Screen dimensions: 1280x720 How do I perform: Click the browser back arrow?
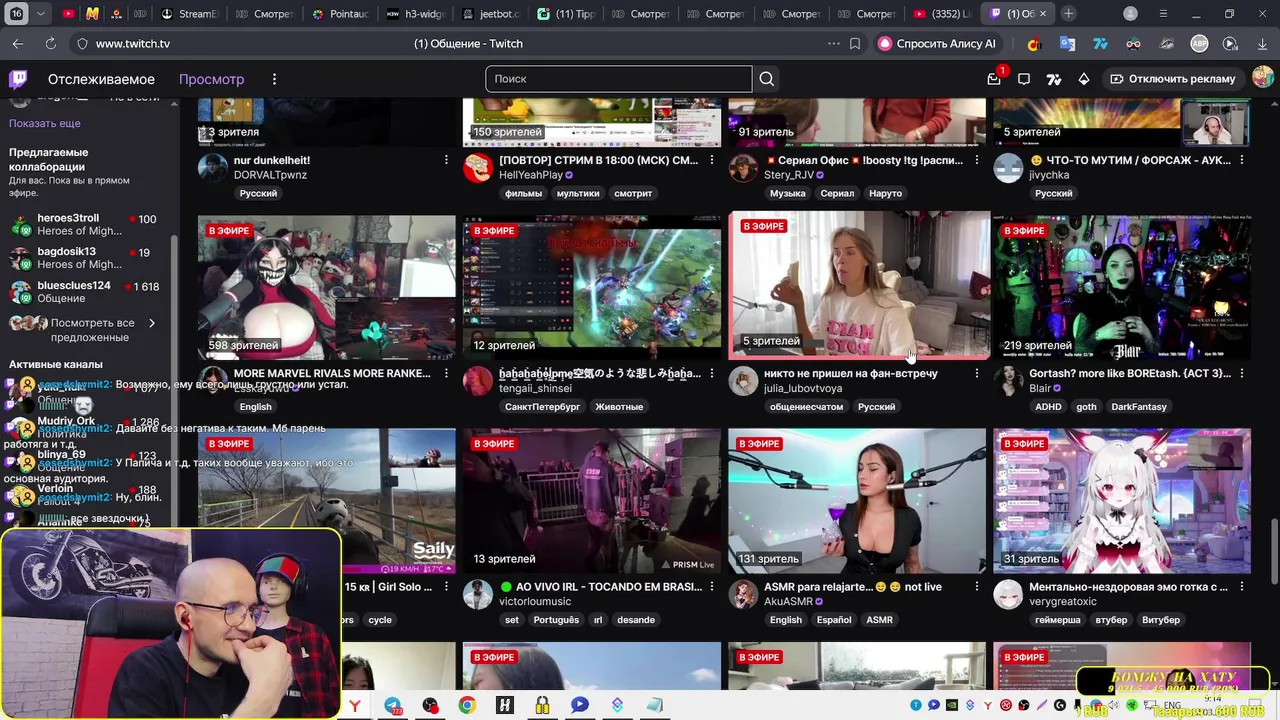[18, 44]
